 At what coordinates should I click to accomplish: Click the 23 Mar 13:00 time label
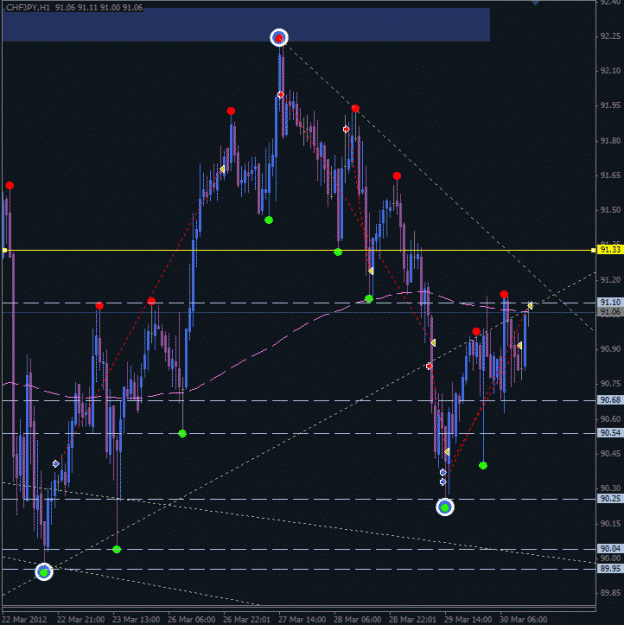point(136,619)
